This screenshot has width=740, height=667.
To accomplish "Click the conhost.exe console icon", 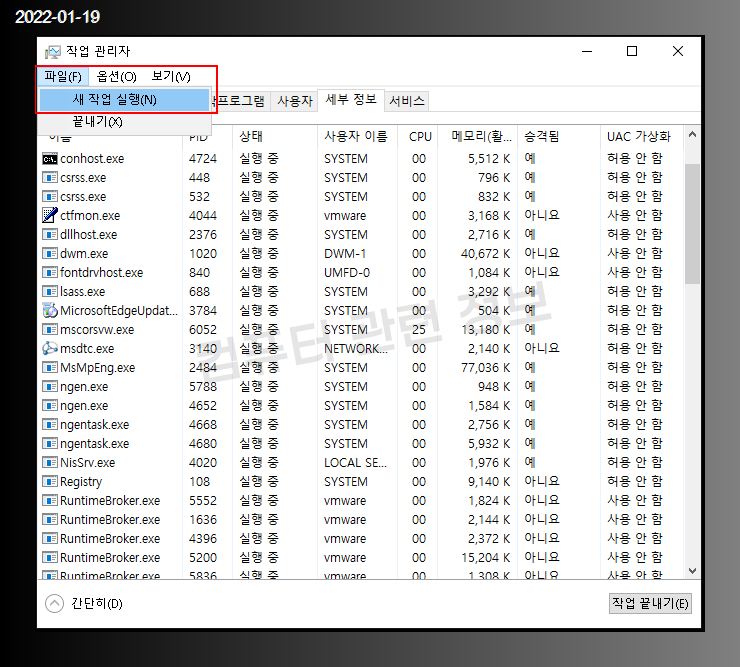I will (x=50, y=159).
